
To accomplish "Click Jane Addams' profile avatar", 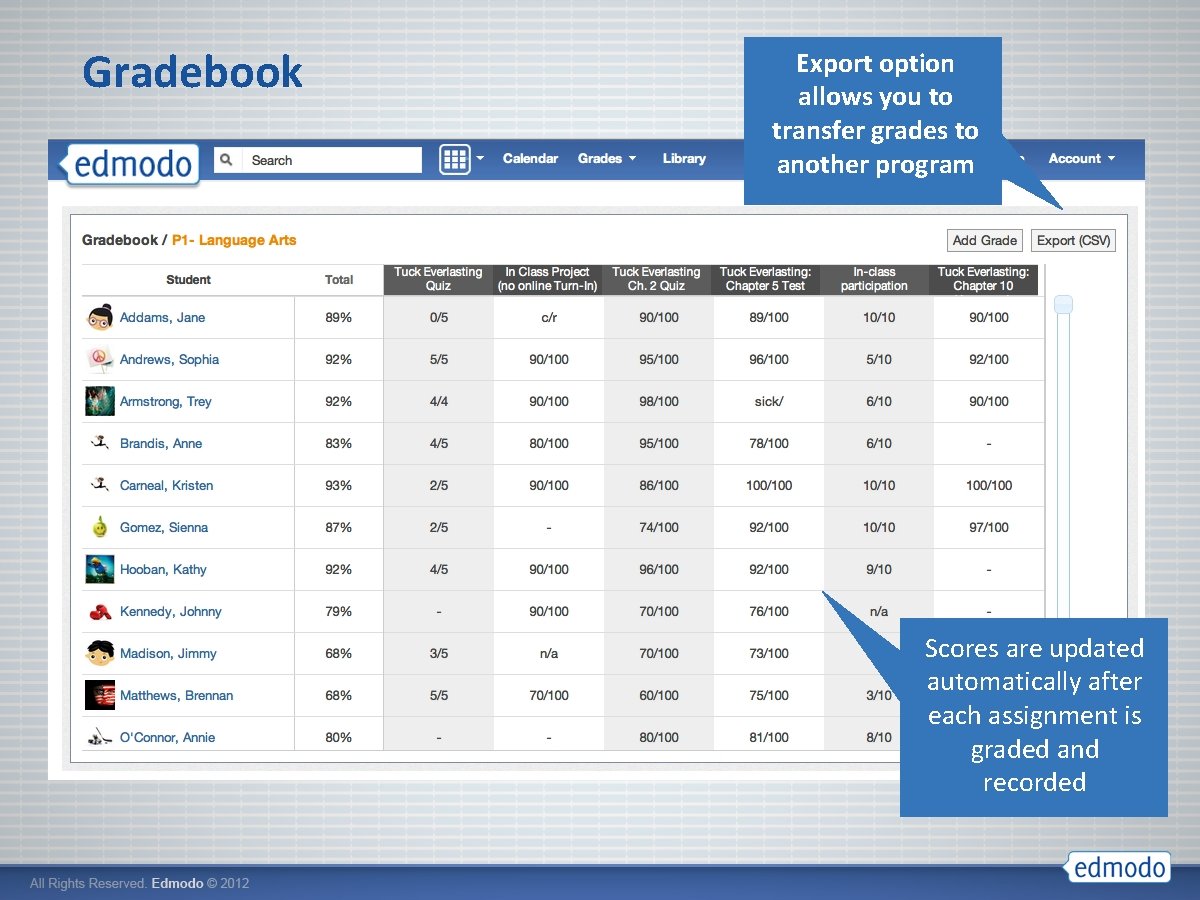I will click(x=100, y=317).
